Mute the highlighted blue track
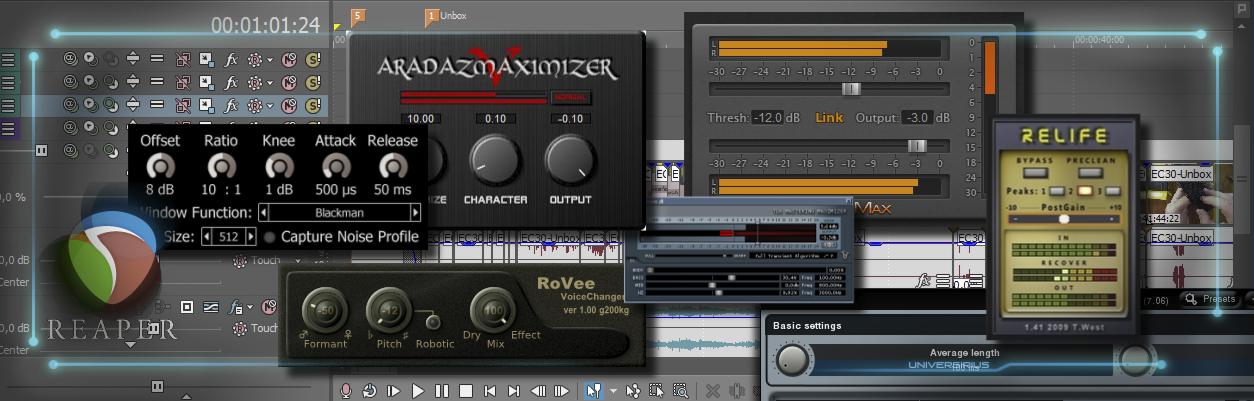 point(288,104)
